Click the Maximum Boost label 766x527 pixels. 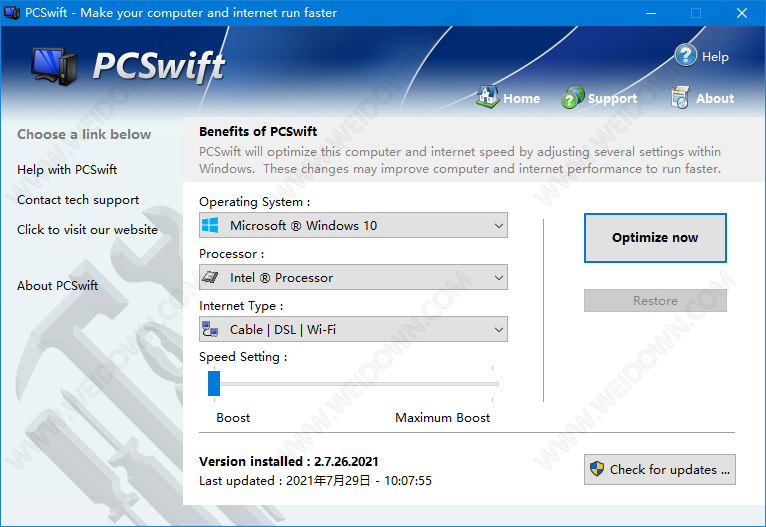point(443,418)
